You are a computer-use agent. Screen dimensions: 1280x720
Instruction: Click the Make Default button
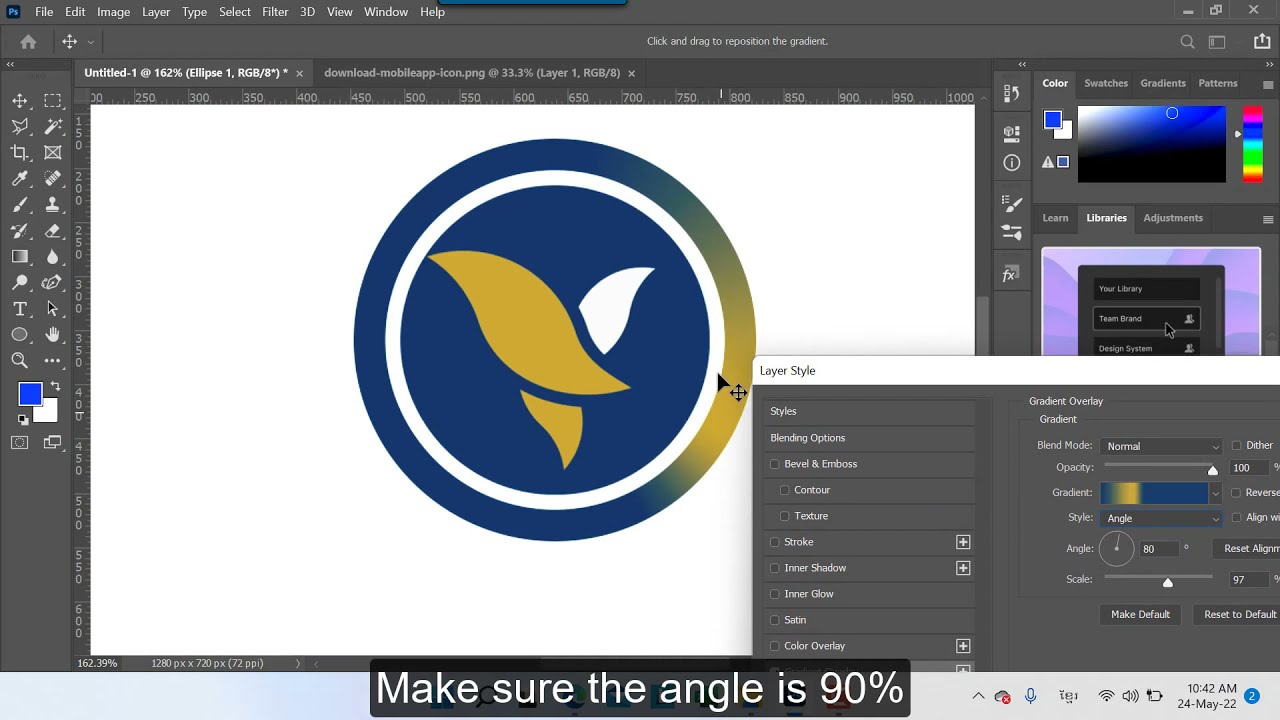click(x=1140, y=614)
